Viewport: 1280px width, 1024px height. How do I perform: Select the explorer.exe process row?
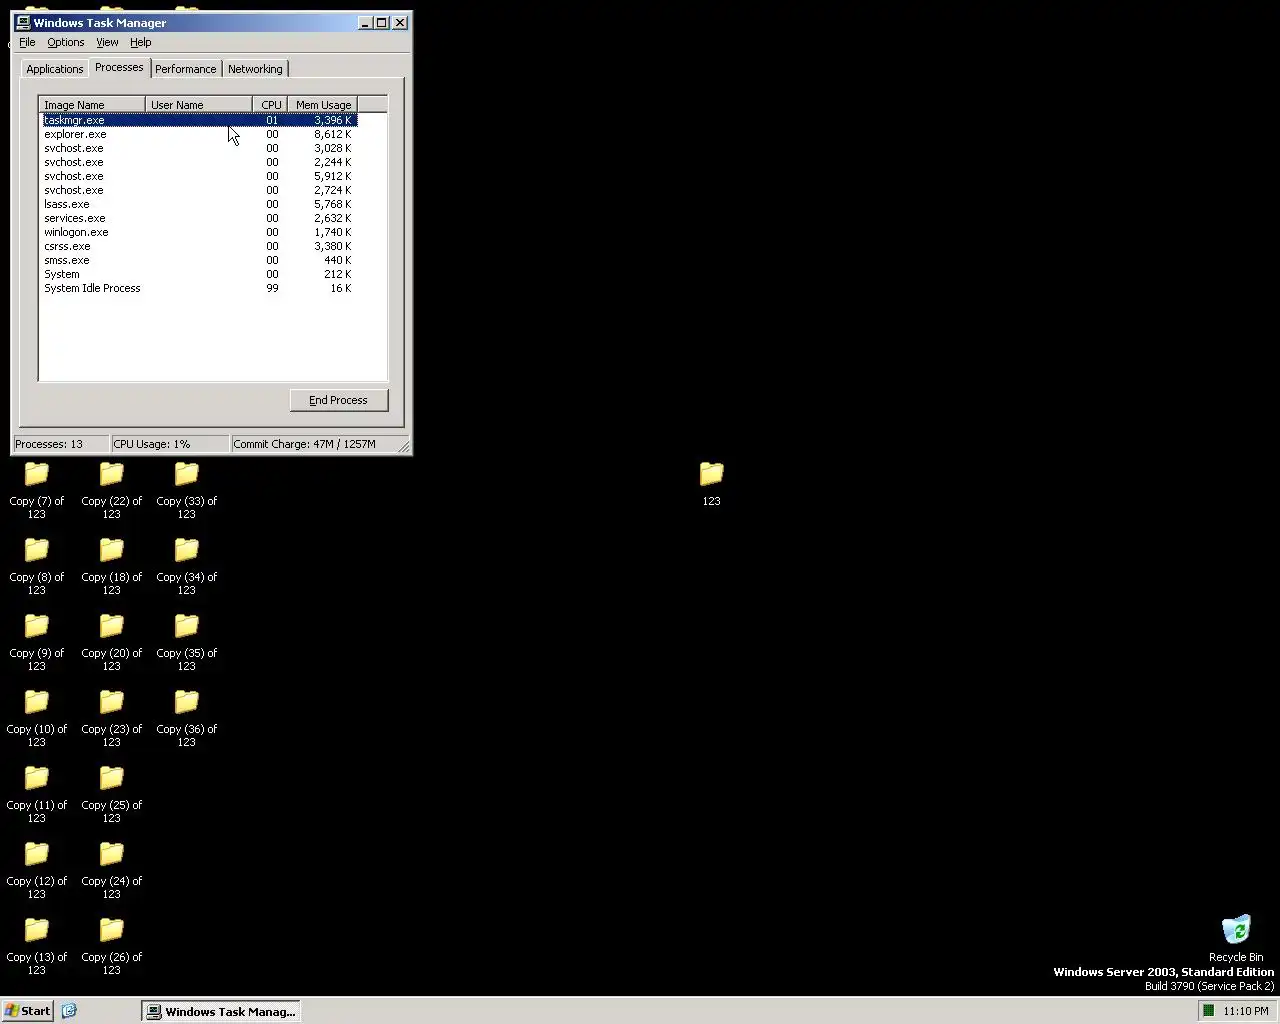coord(198,134)
